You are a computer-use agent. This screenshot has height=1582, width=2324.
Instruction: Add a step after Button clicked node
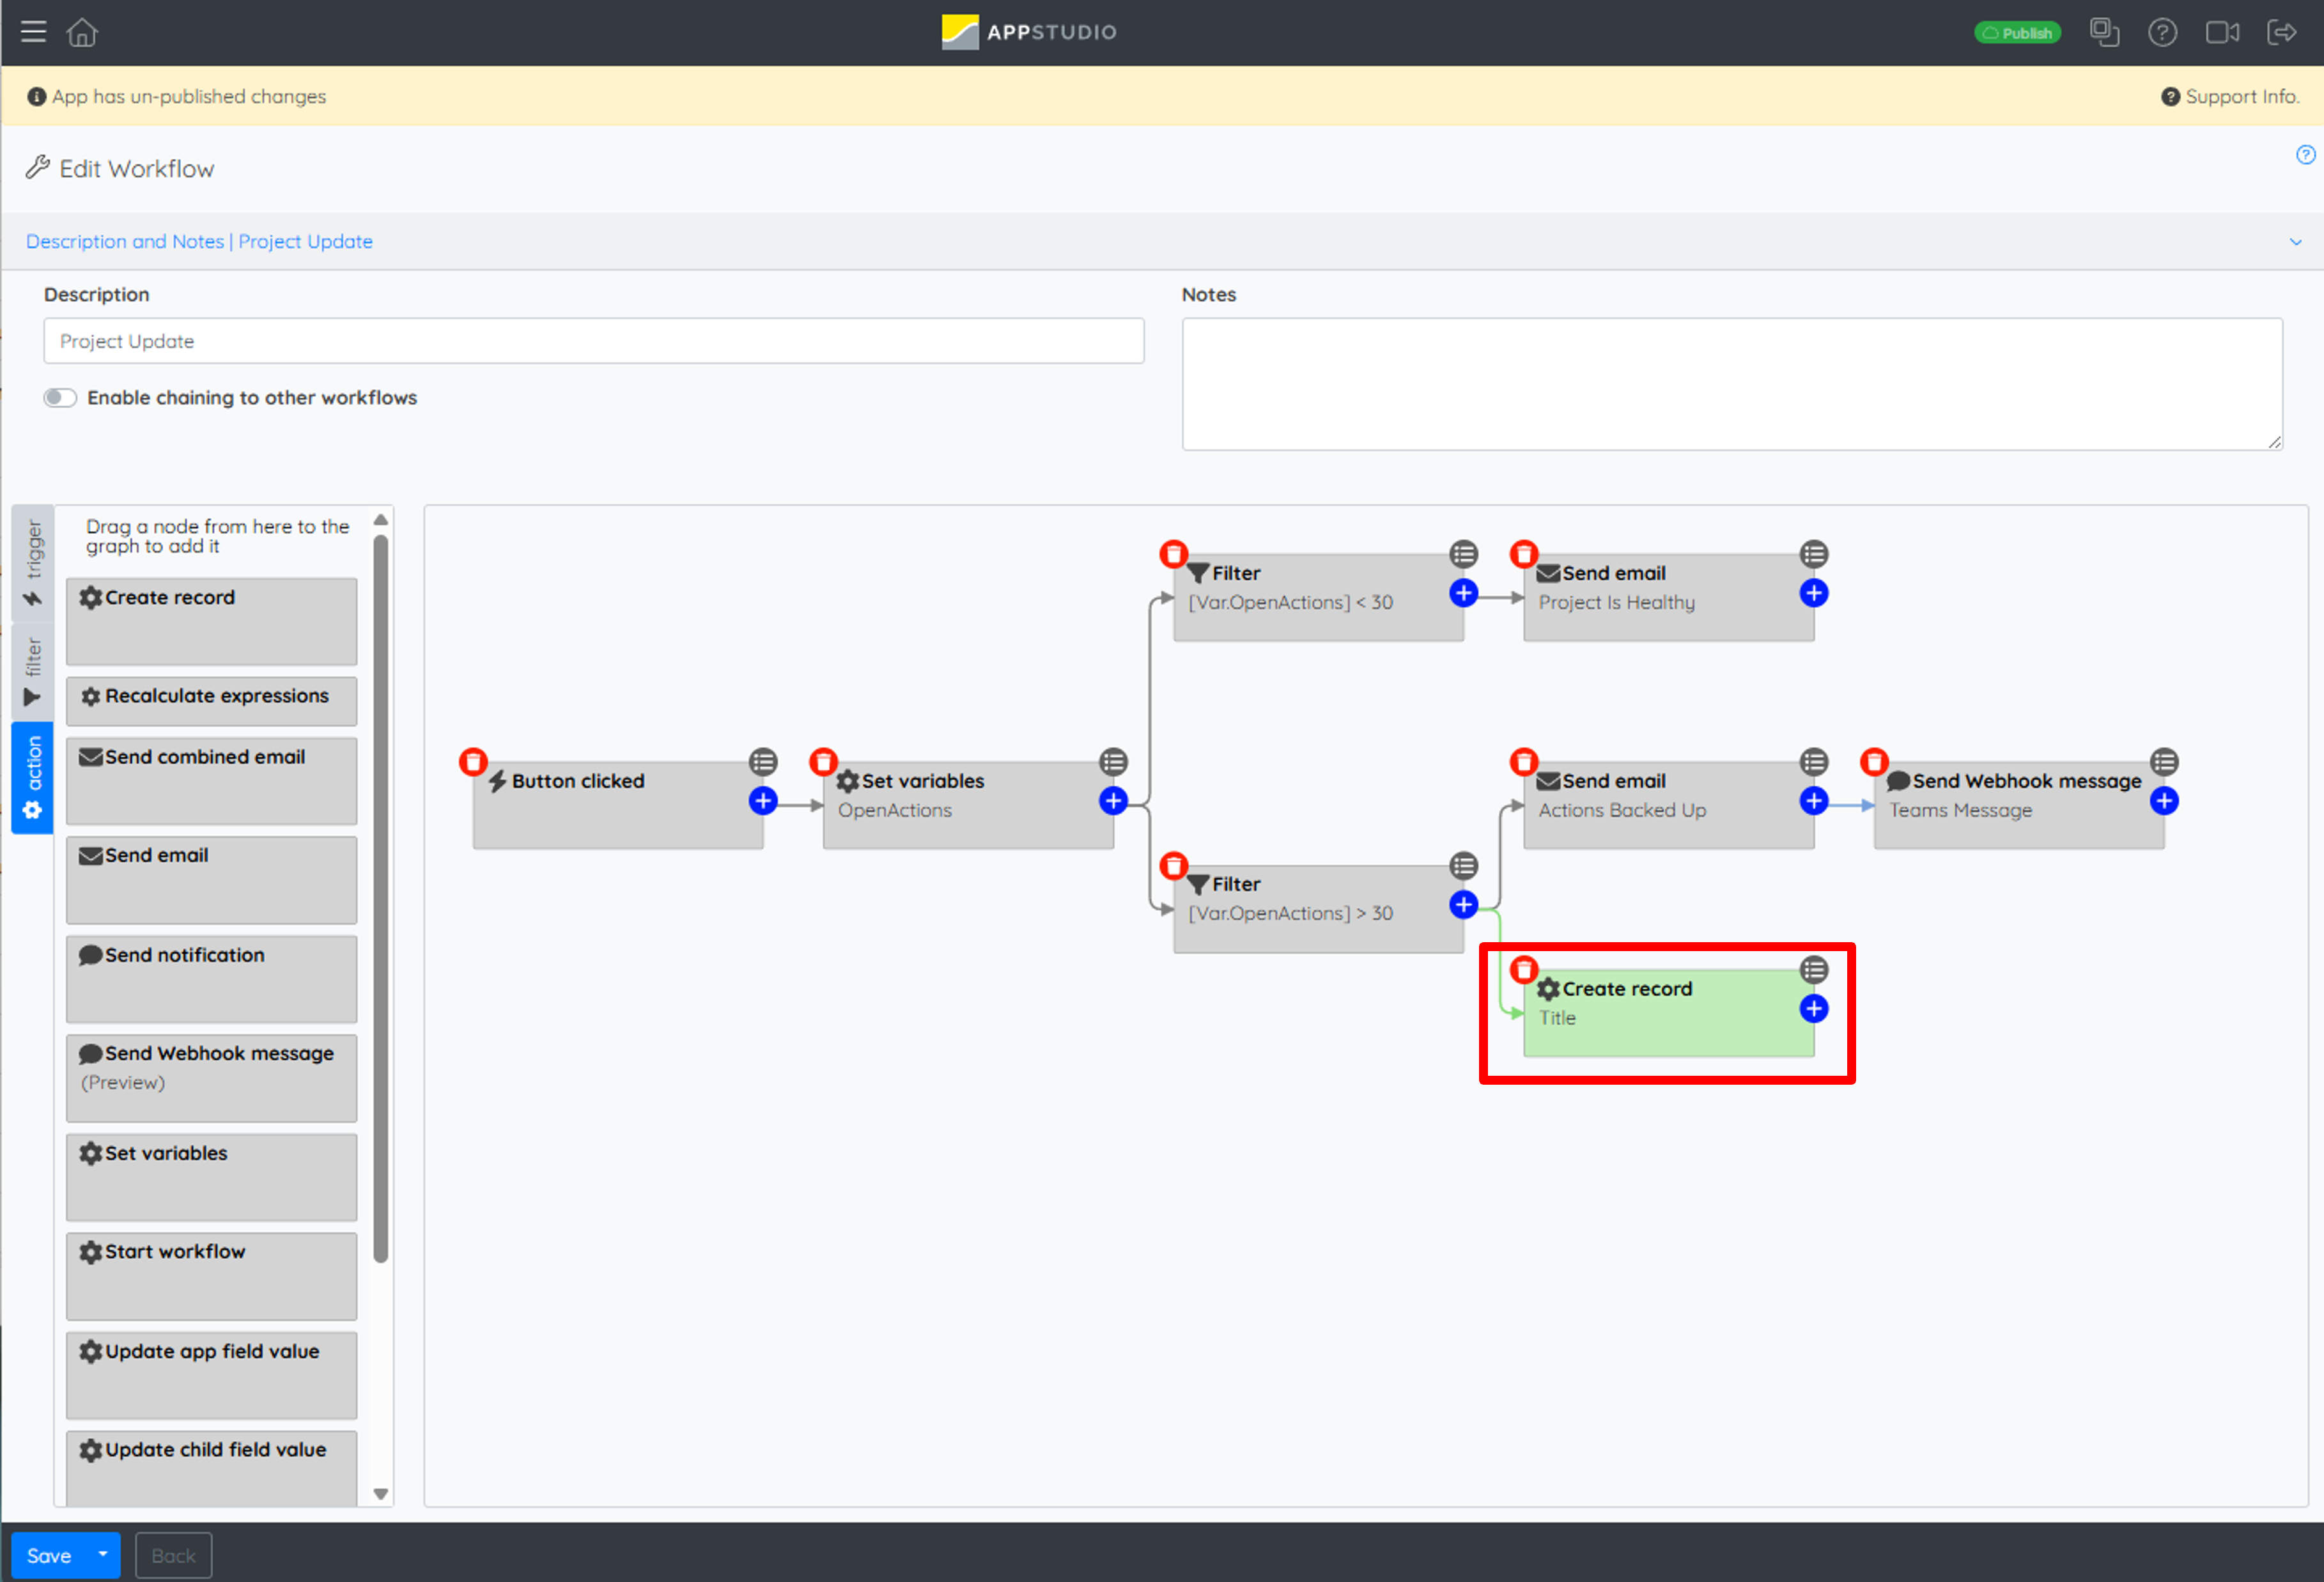763,801
